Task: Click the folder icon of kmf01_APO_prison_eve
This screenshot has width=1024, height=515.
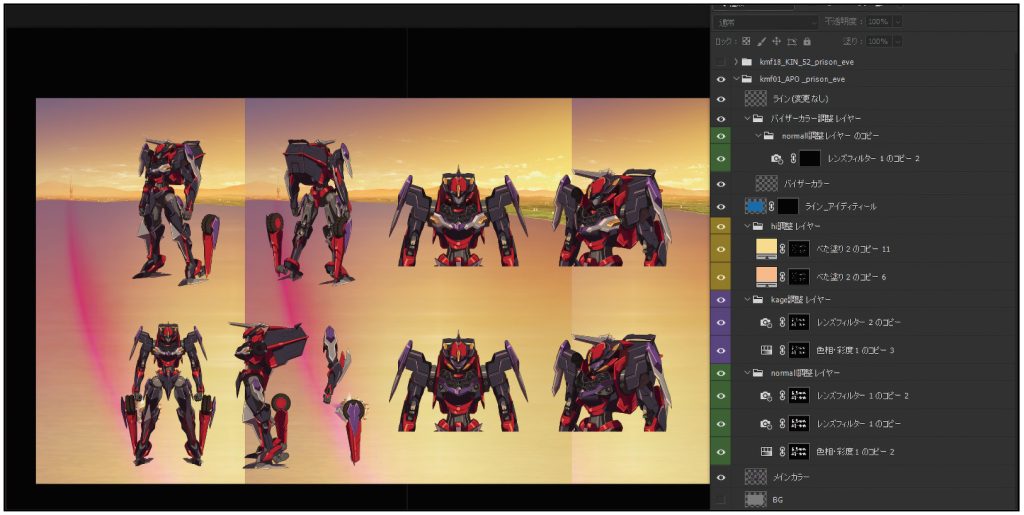Action: [747, 79]
